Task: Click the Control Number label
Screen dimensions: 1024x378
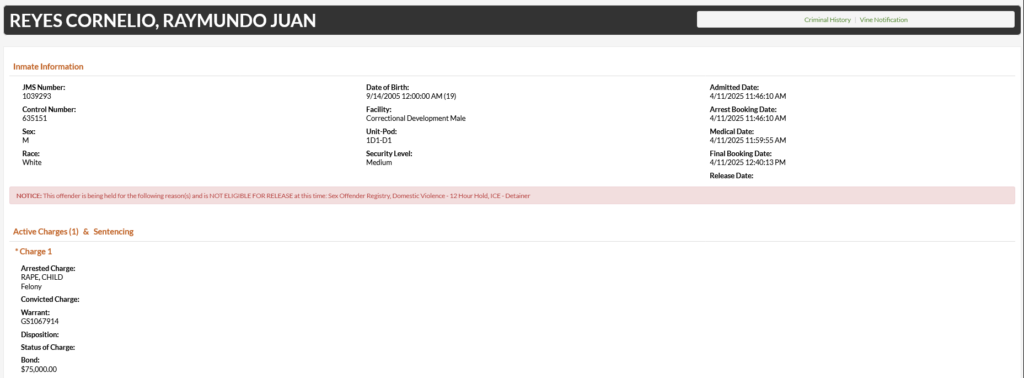Action: pos(49,110)
